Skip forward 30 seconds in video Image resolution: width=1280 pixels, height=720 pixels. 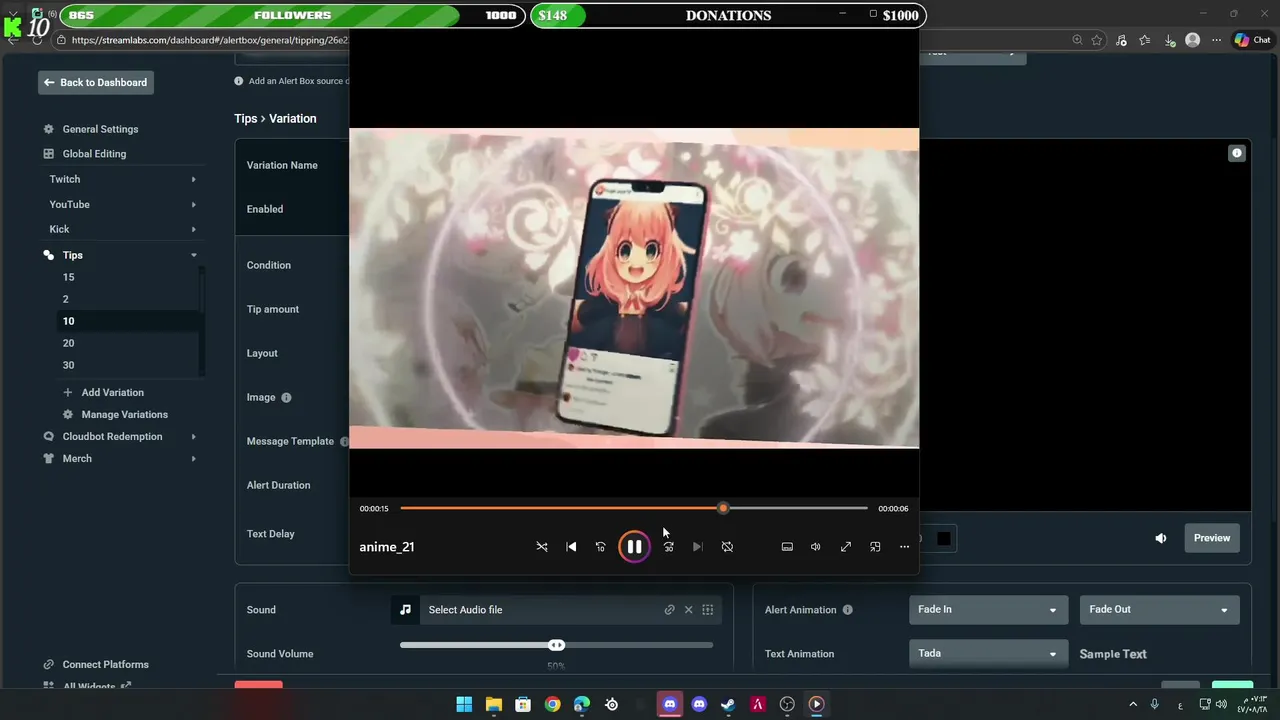coord(668,547)
